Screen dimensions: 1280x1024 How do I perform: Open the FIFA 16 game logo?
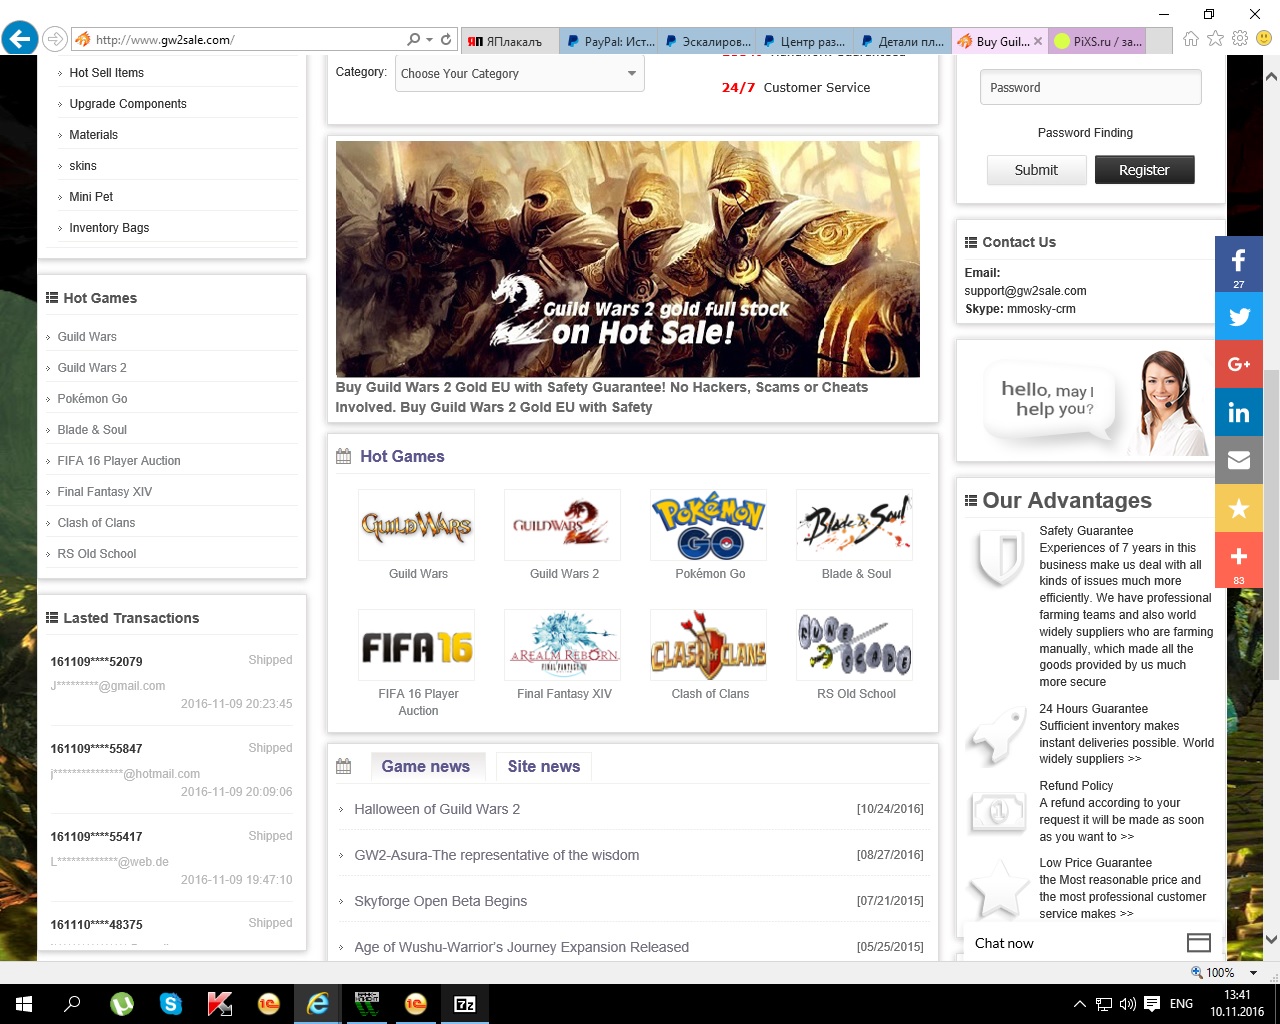click(417, 645)
